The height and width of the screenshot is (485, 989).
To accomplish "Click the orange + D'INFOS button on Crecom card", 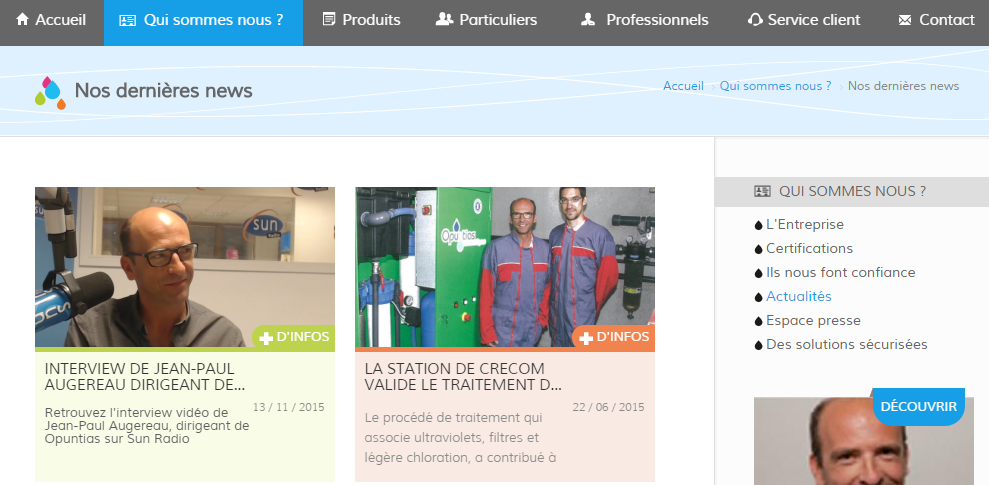I will (614, 337).
